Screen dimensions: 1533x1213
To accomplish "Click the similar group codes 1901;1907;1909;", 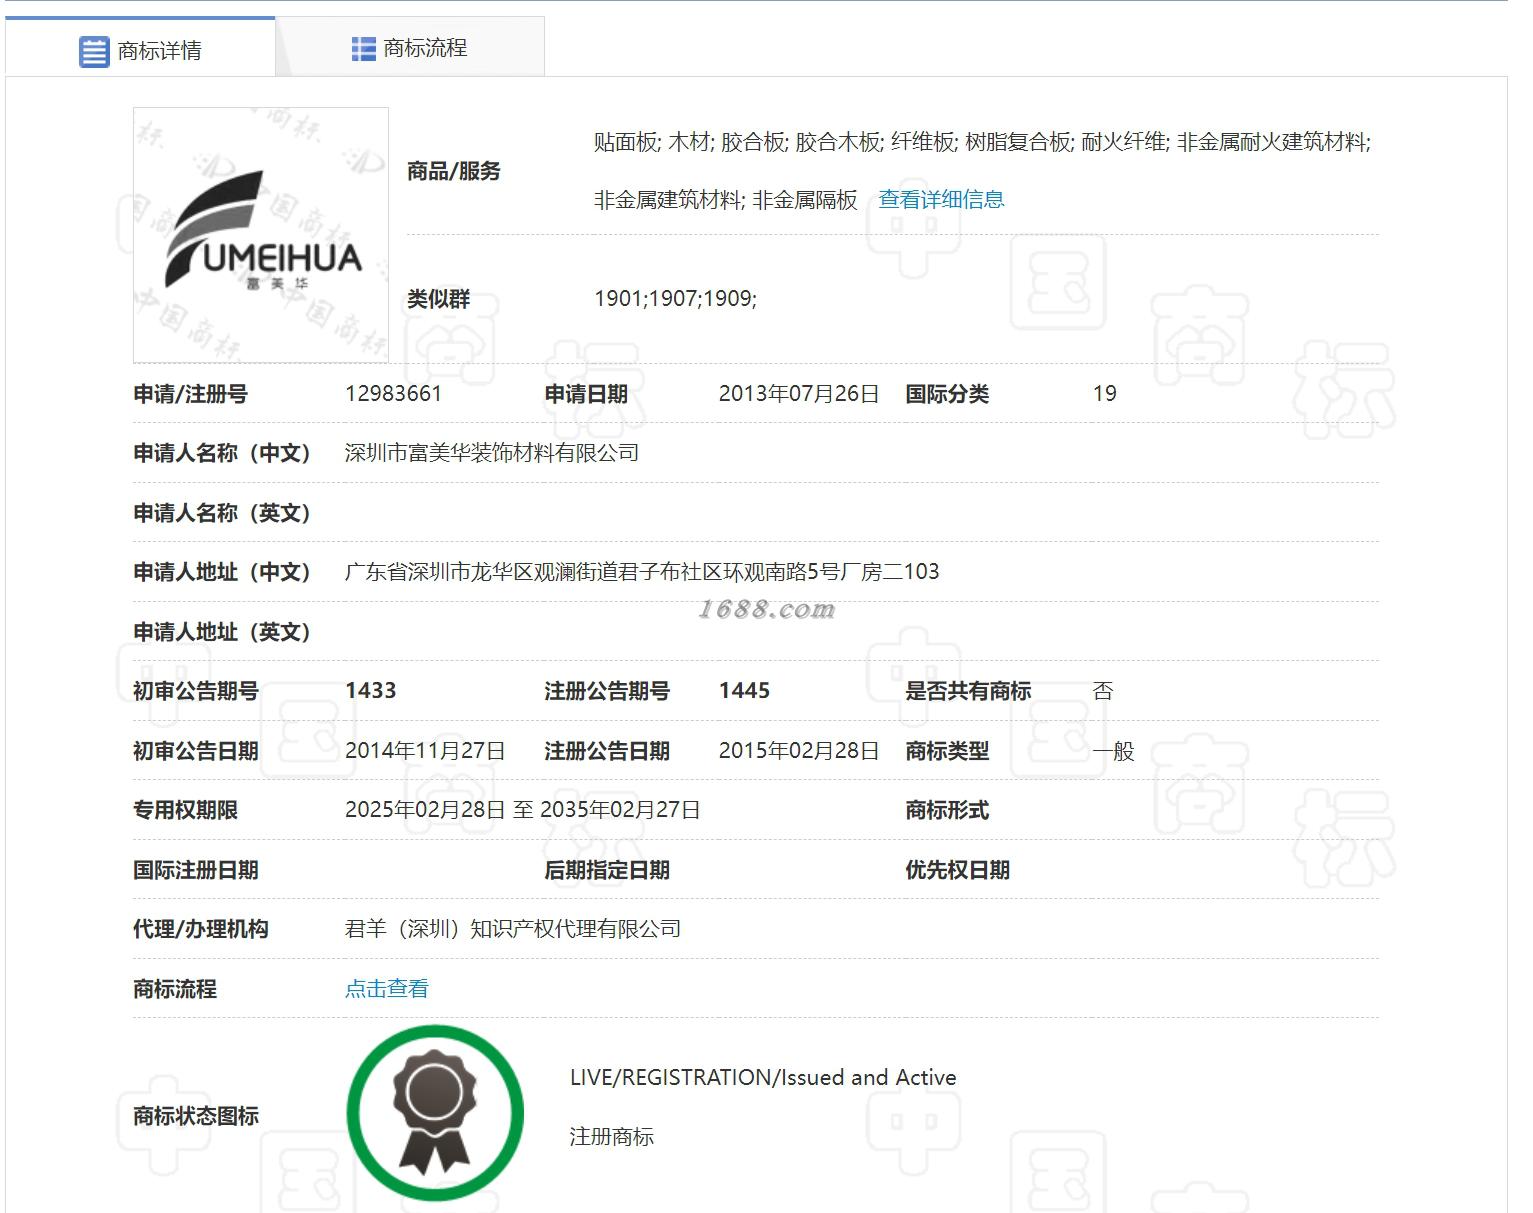I will pyautogui.click(x=675, y=298).
